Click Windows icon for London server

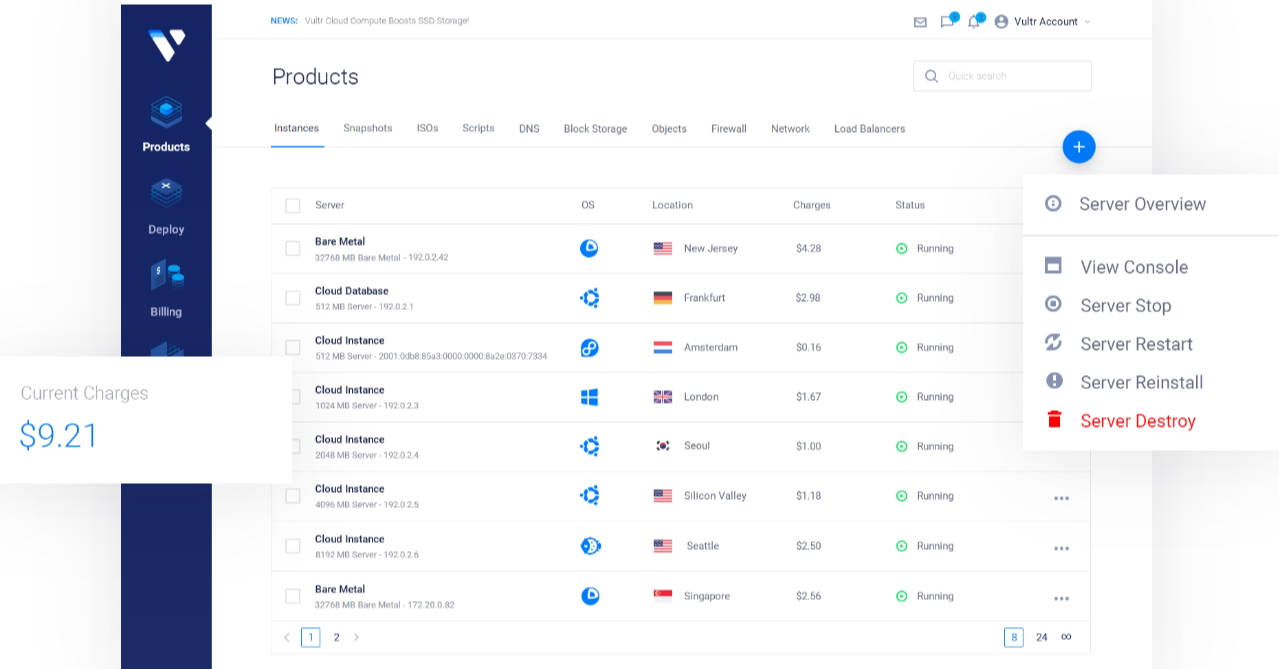click(x=589, y=397)
